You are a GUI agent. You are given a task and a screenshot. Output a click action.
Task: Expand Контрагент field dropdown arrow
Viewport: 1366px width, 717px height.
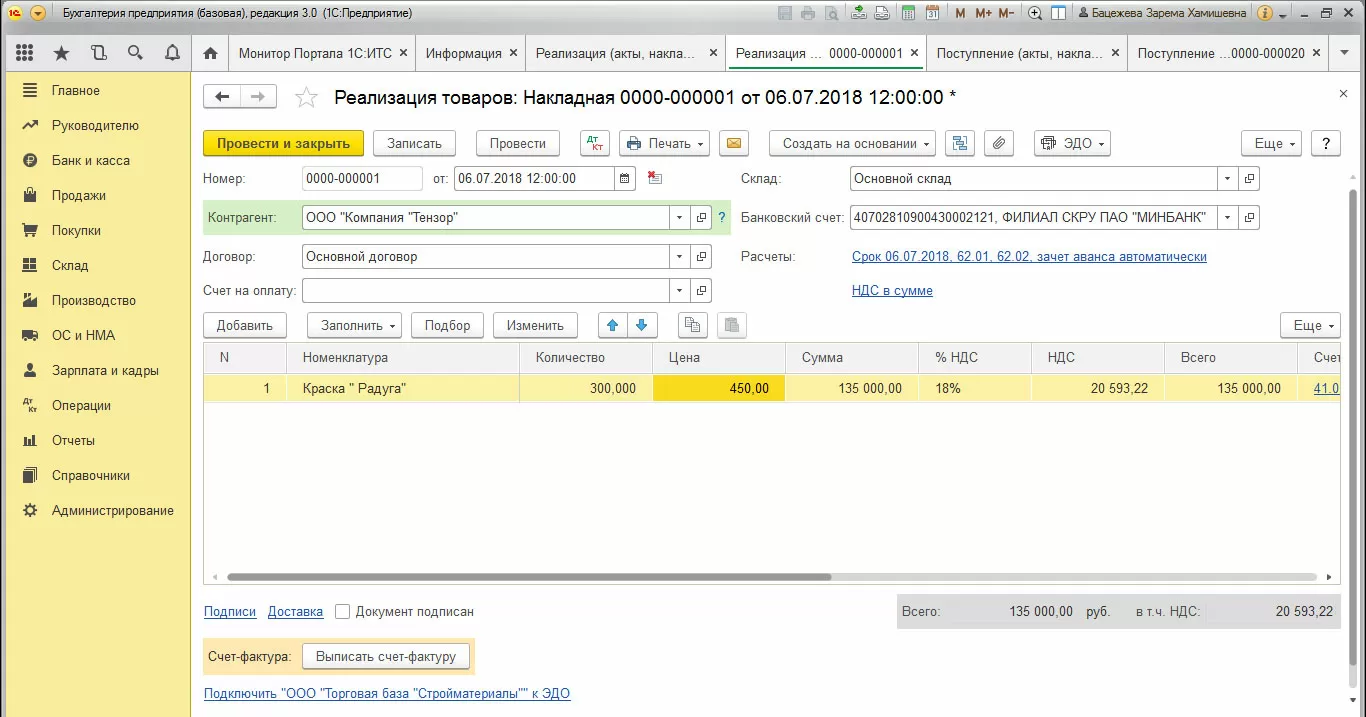[x=679, y=217]
